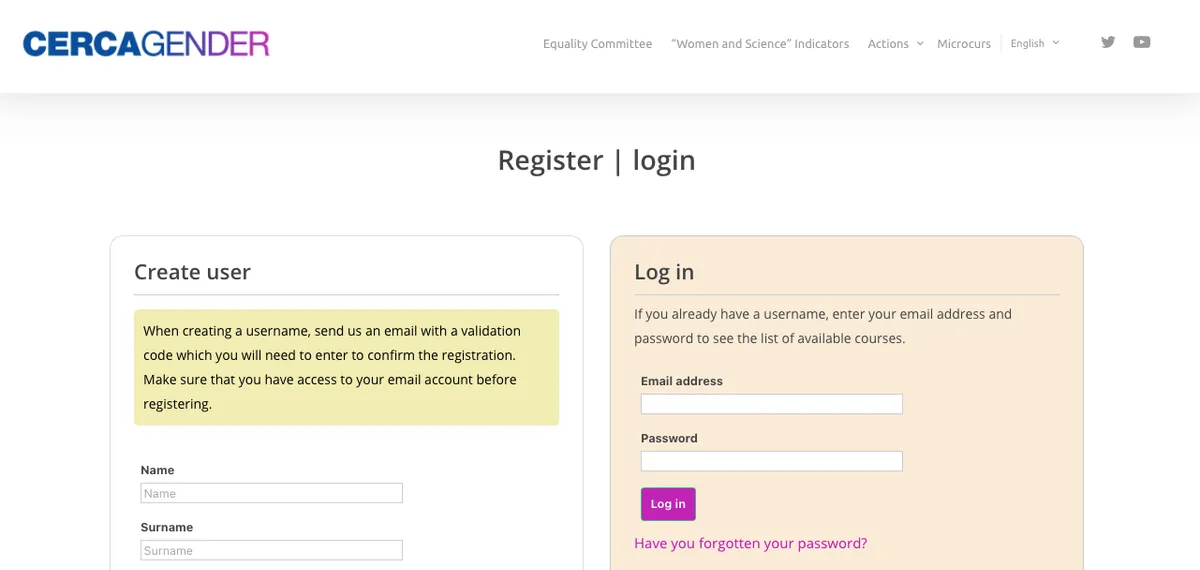
Task: Focus the Password login field
Action: click(x=772, y=461)
